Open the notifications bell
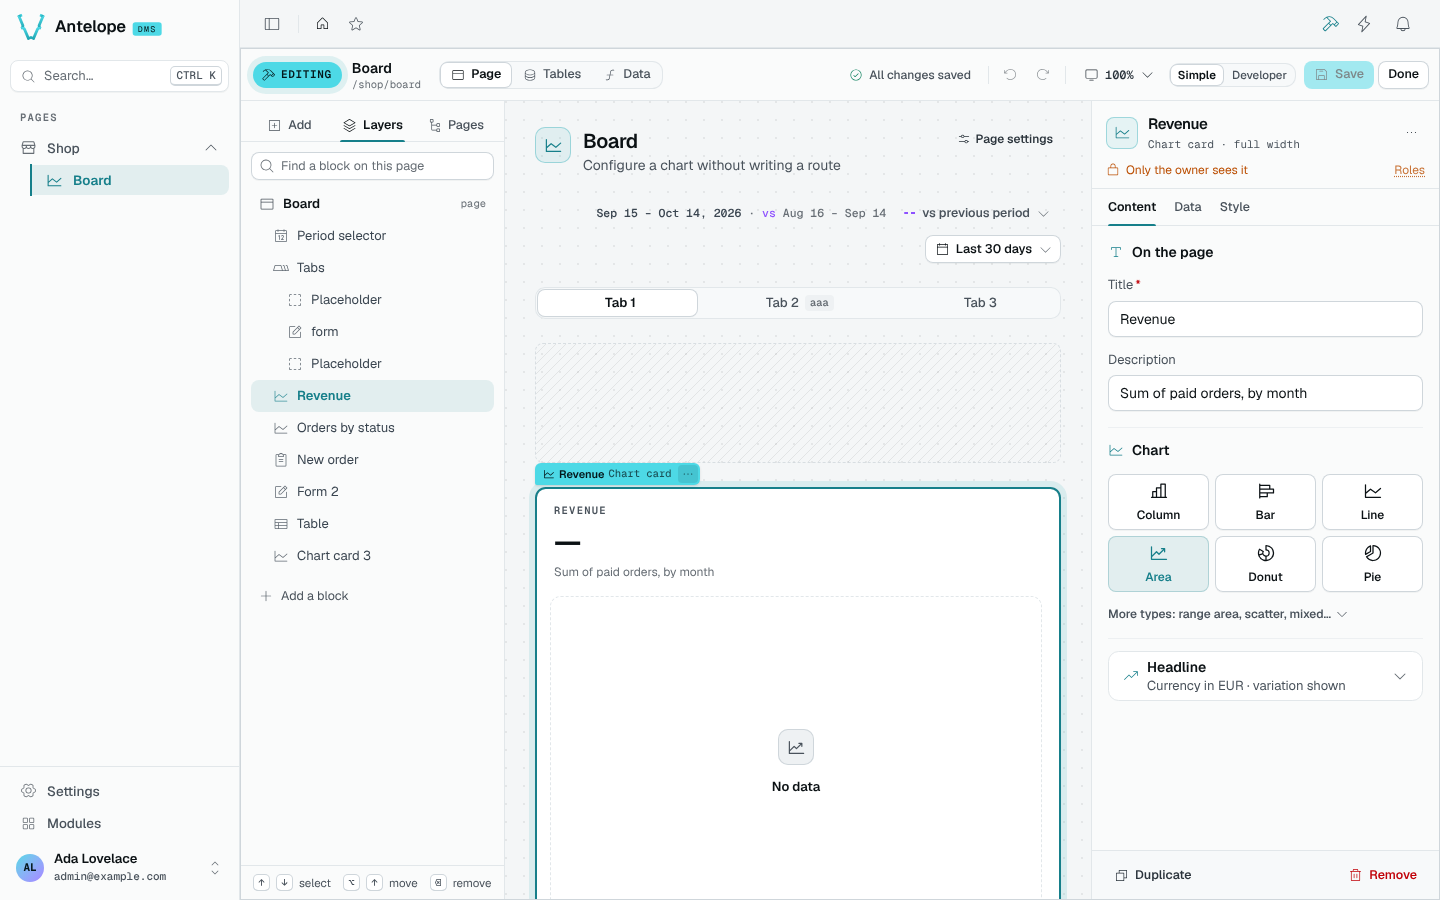 [x=1403, y=24]
